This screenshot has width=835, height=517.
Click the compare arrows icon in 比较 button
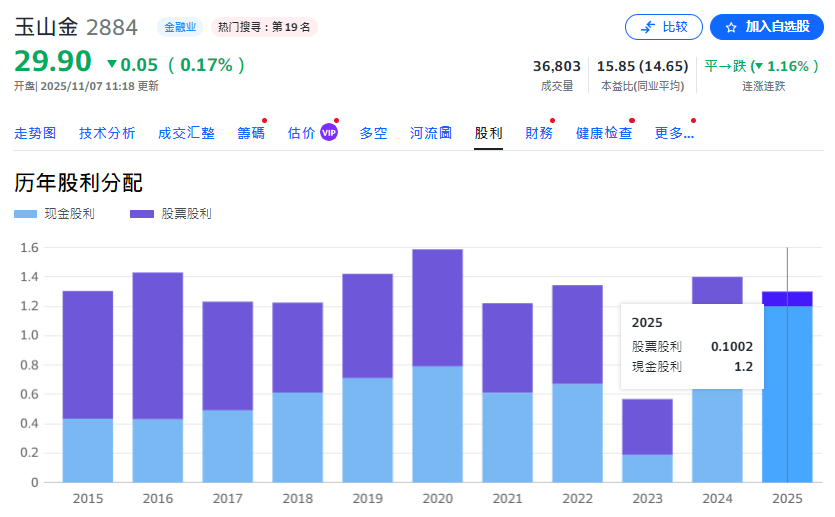point(648,27)
